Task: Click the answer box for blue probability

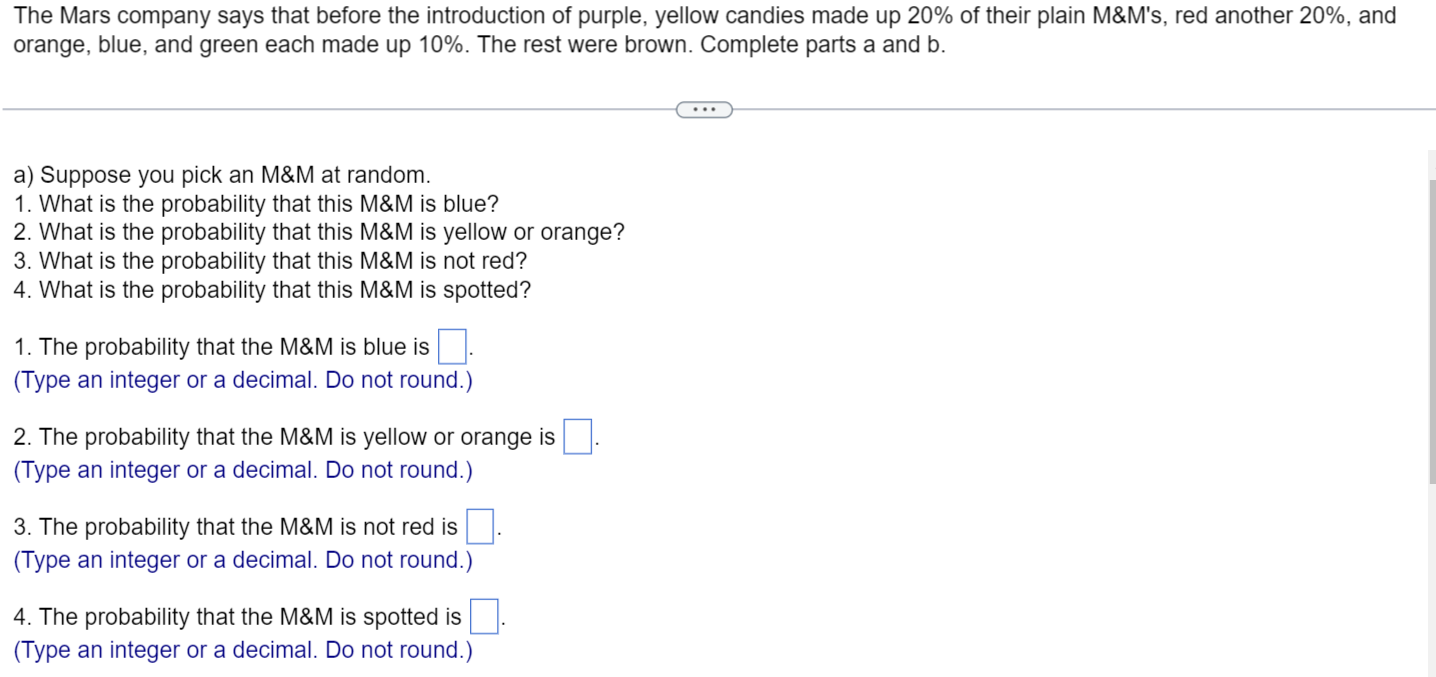Action: click(x=450, y=347)
